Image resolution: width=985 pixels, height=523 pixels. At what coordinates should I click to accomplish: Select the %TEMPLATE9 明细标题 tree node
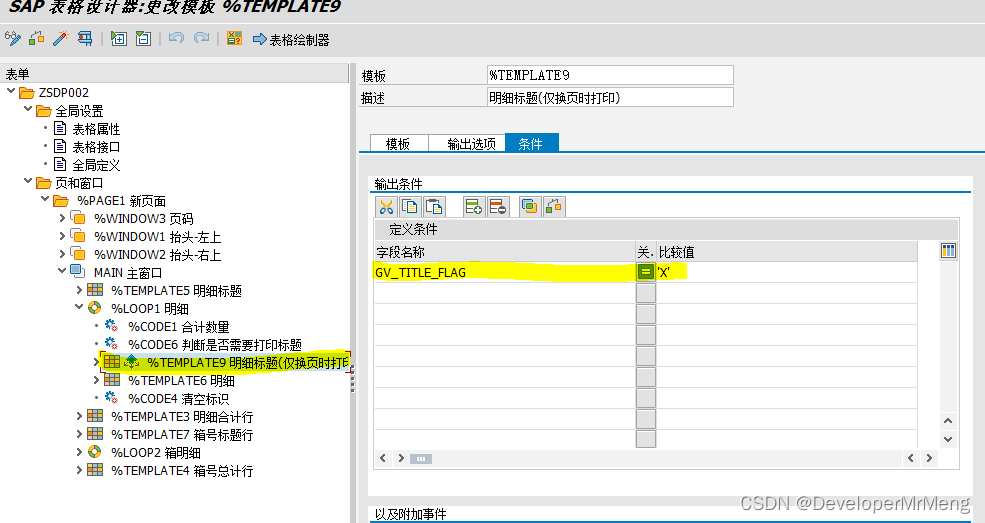click(x=248, y=362)
